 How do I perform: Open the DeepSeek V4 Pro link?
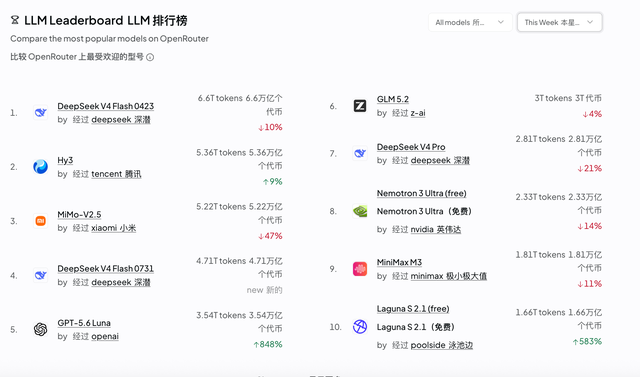click(411, 147)
